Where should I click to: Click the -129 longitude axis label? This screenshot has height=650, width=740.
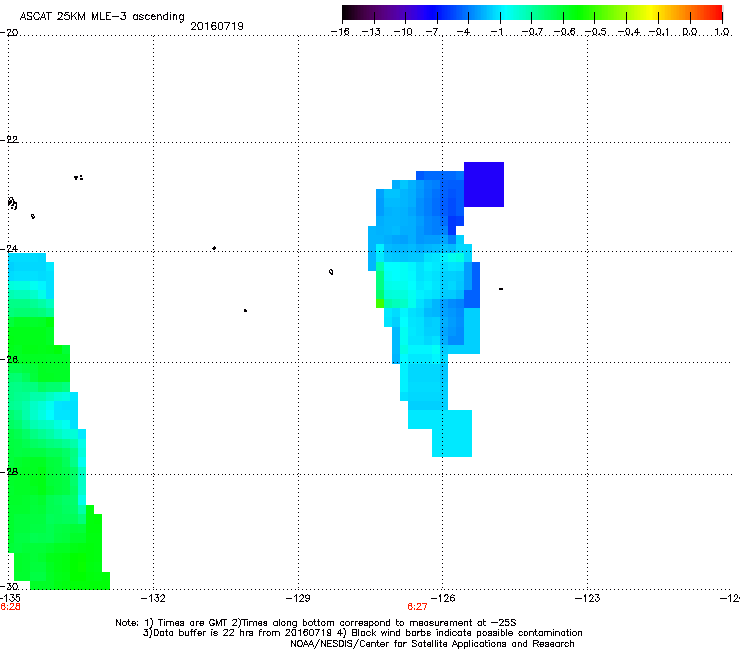[298, 598]
